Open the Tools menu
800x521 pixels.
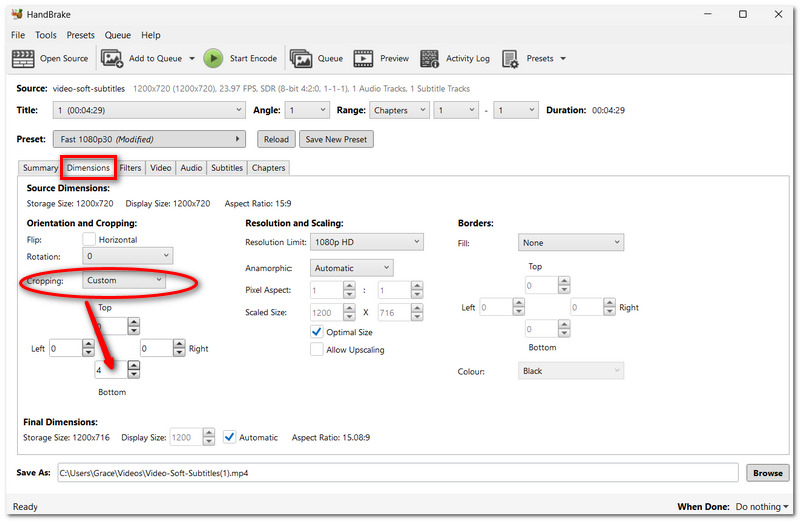(x=46, y=35)
